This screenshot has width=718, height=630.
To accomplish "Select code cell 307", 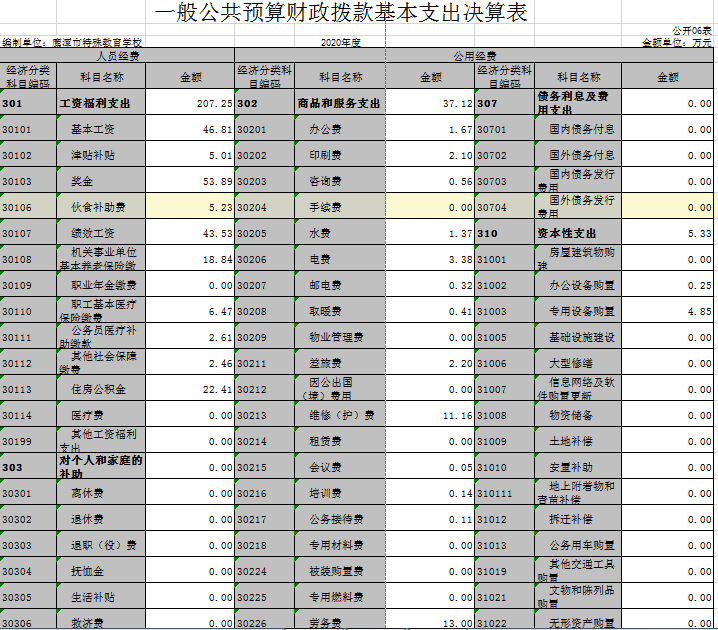I will [505, 102].
